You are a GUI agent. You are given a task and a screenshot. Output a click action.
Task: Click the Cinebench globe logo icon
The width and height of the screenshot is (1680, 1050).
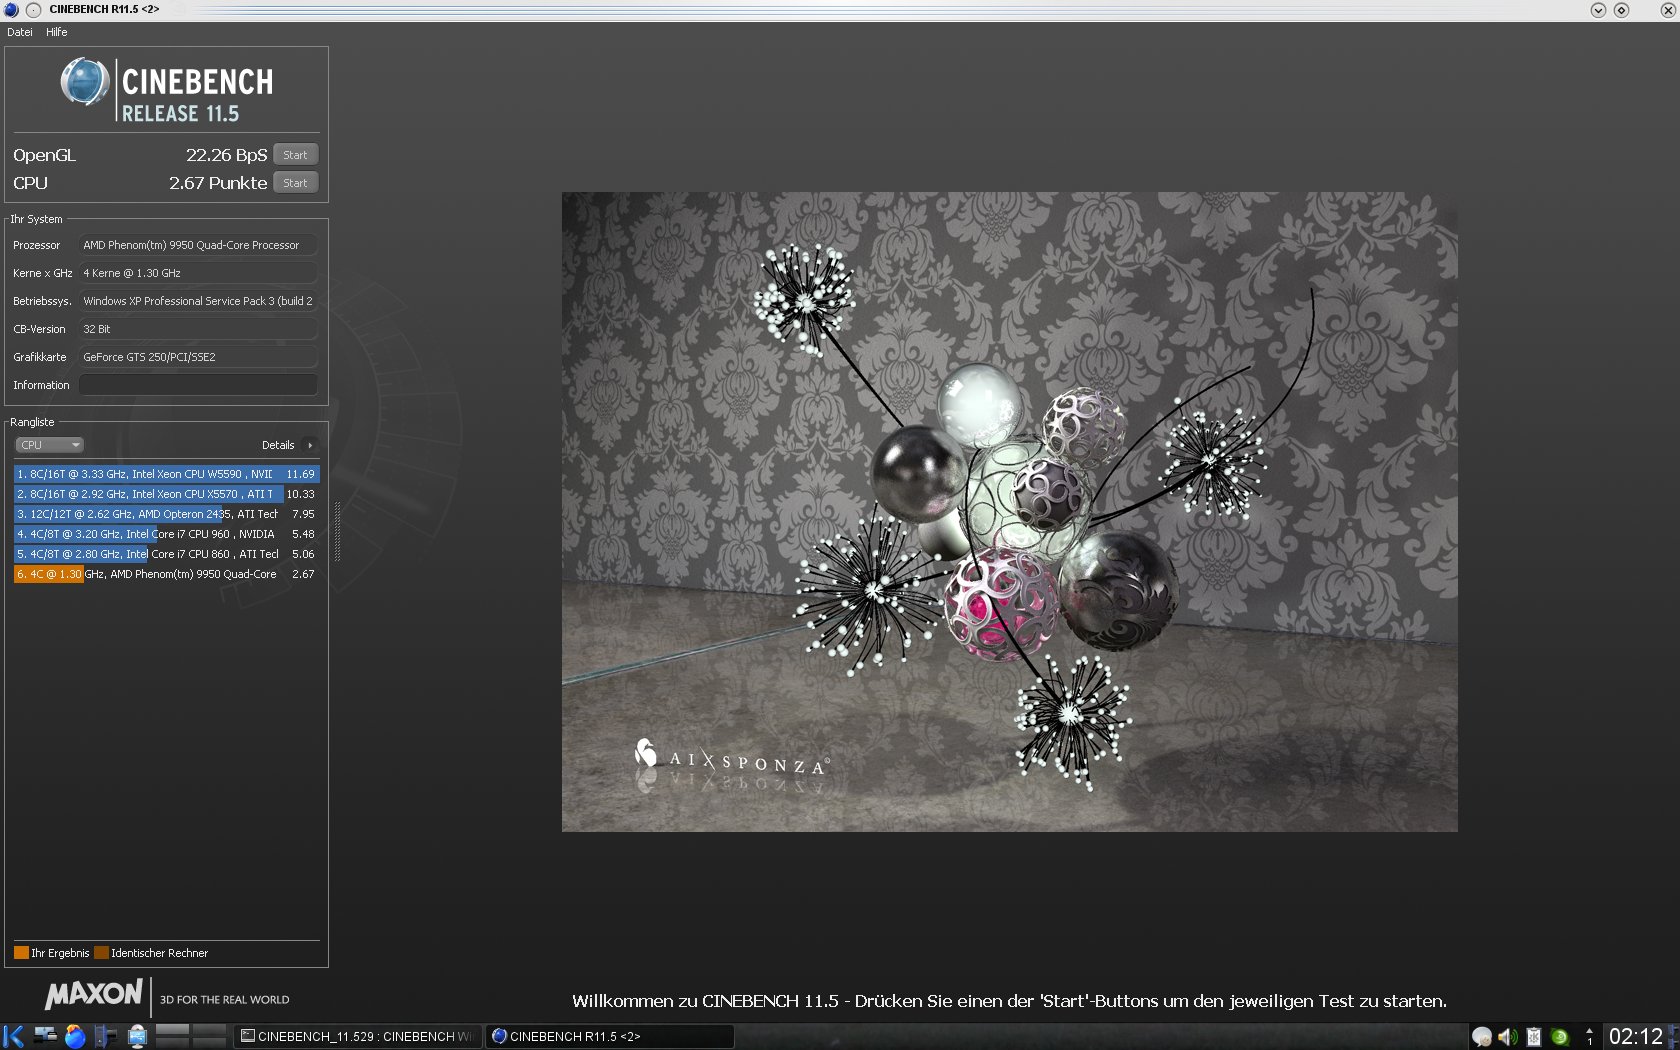(x=84, y=82)
